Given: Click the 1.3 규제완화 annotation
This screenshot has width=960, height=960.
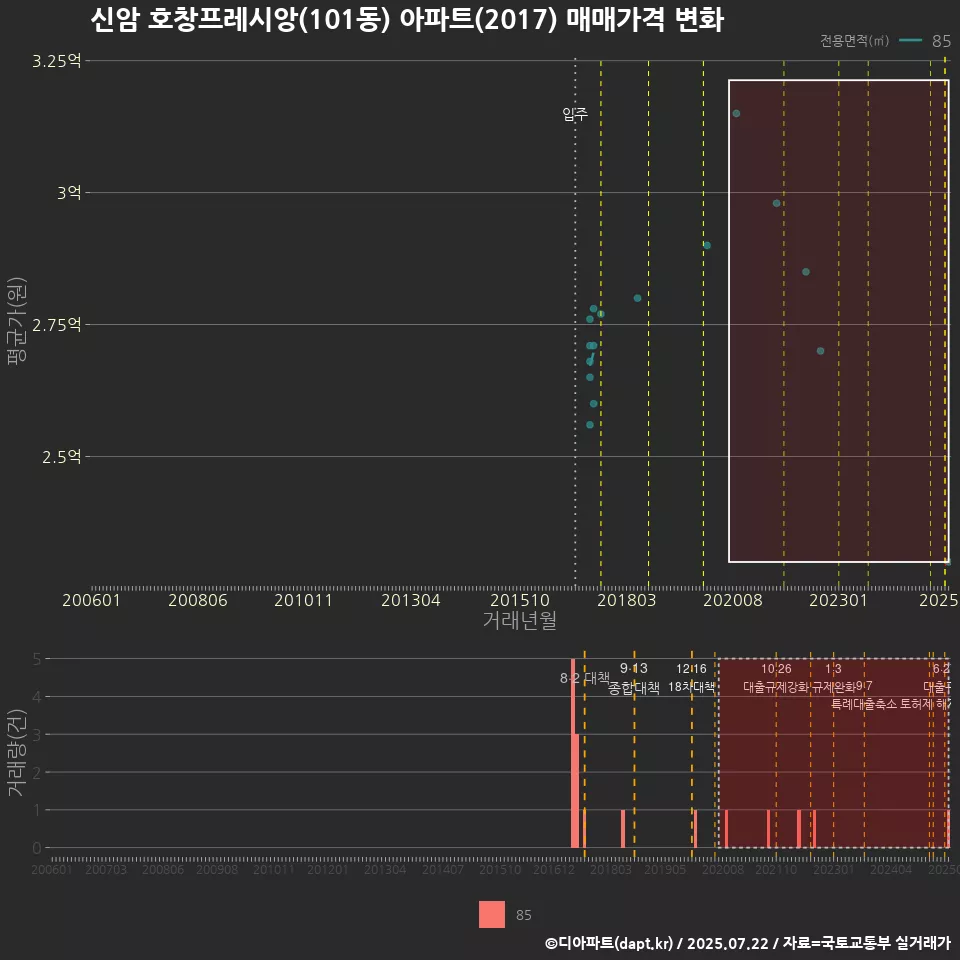Looking at the screenshot, I should tap(833, 678).
